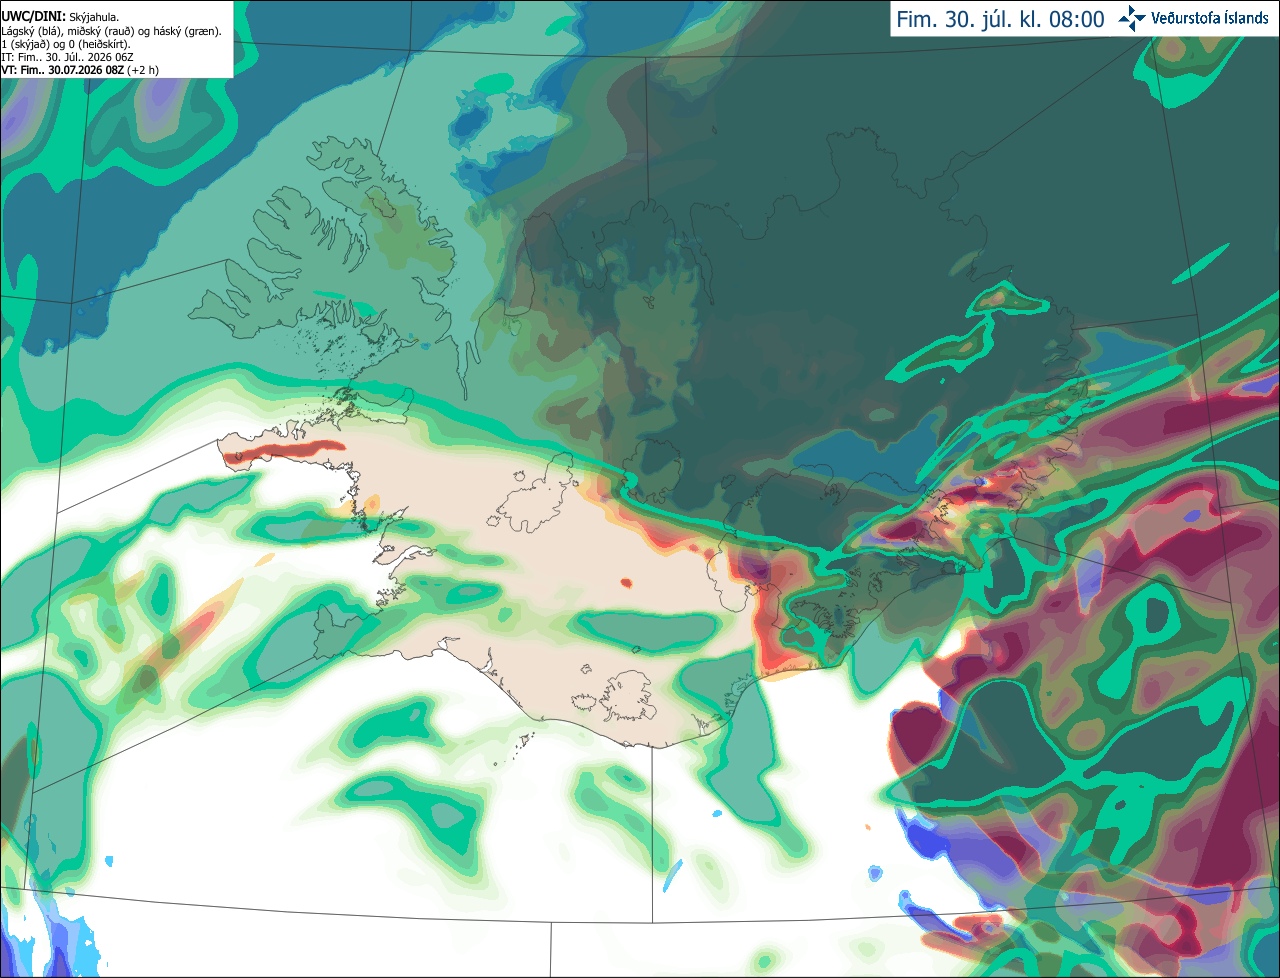Click the bright blue band southeast of Iceland

tap(960, 850)
